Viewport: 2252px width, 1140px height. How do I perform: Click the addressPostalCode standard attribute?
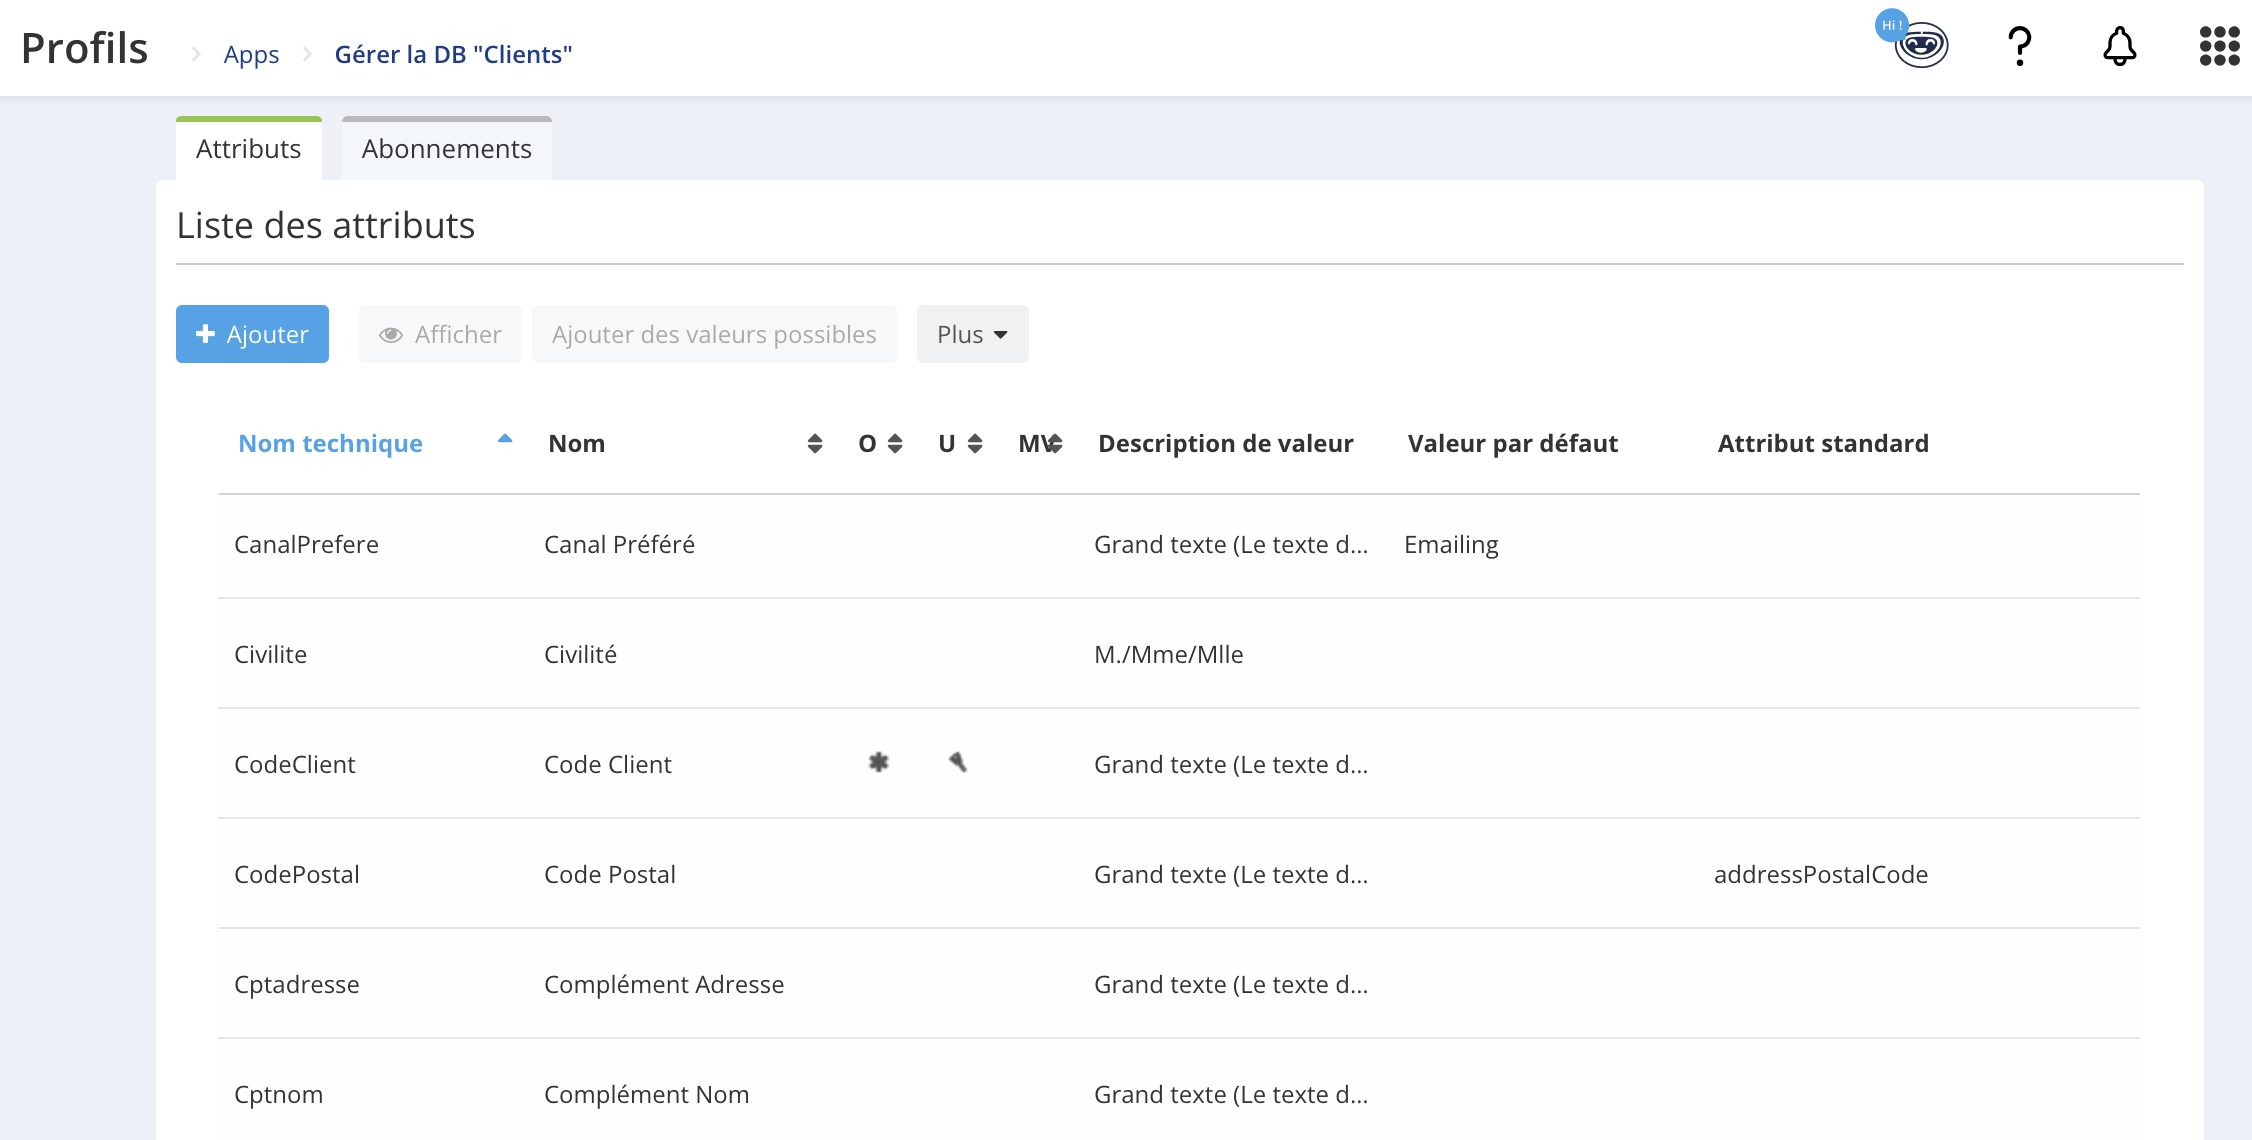pyautogui.click(x=1820, y=874)
